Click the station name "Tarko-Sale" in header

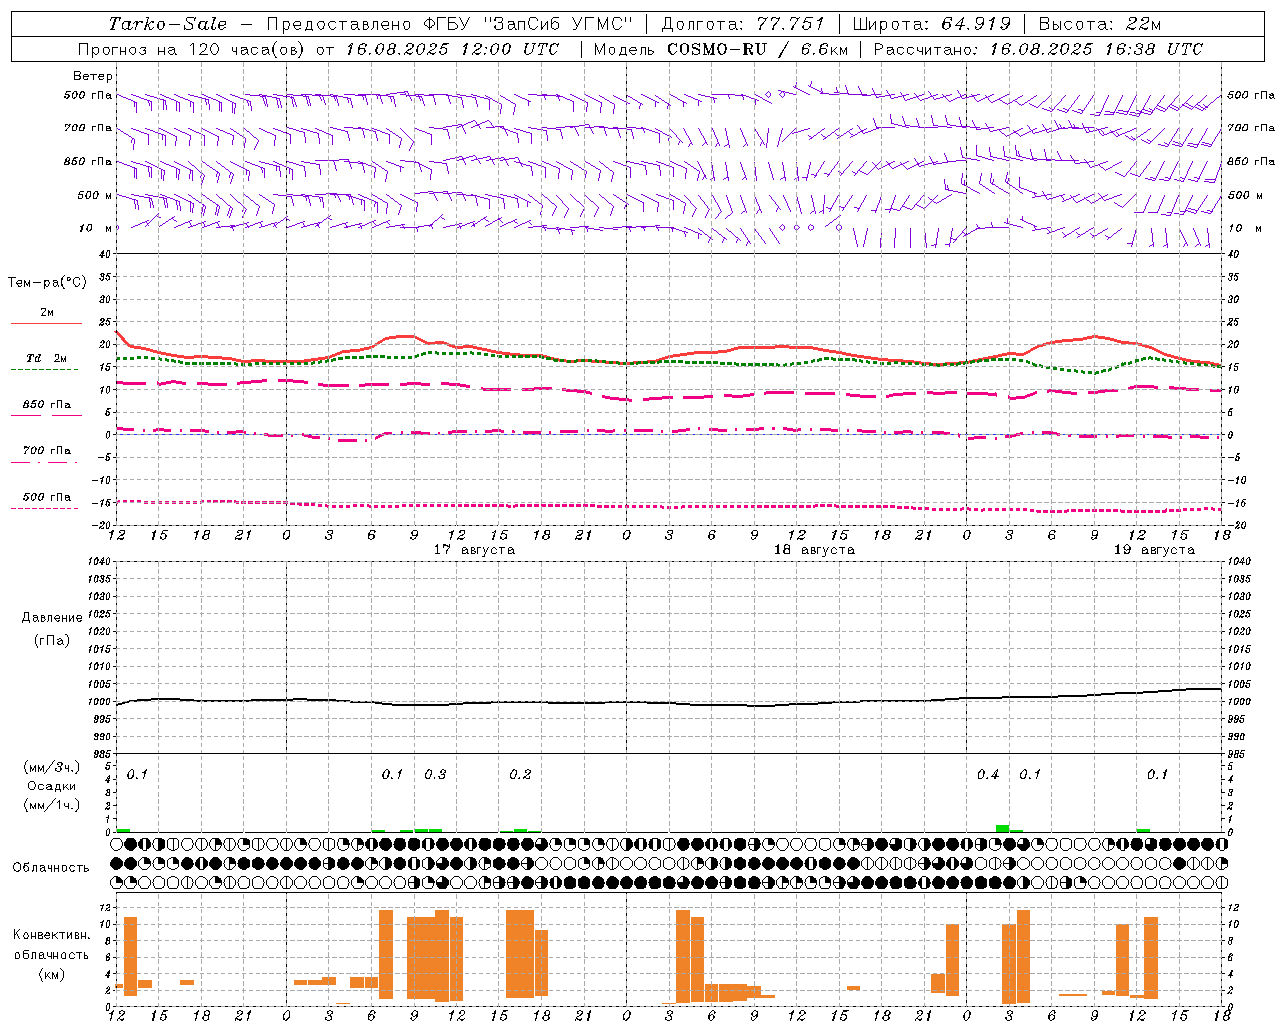pos(168,24)
